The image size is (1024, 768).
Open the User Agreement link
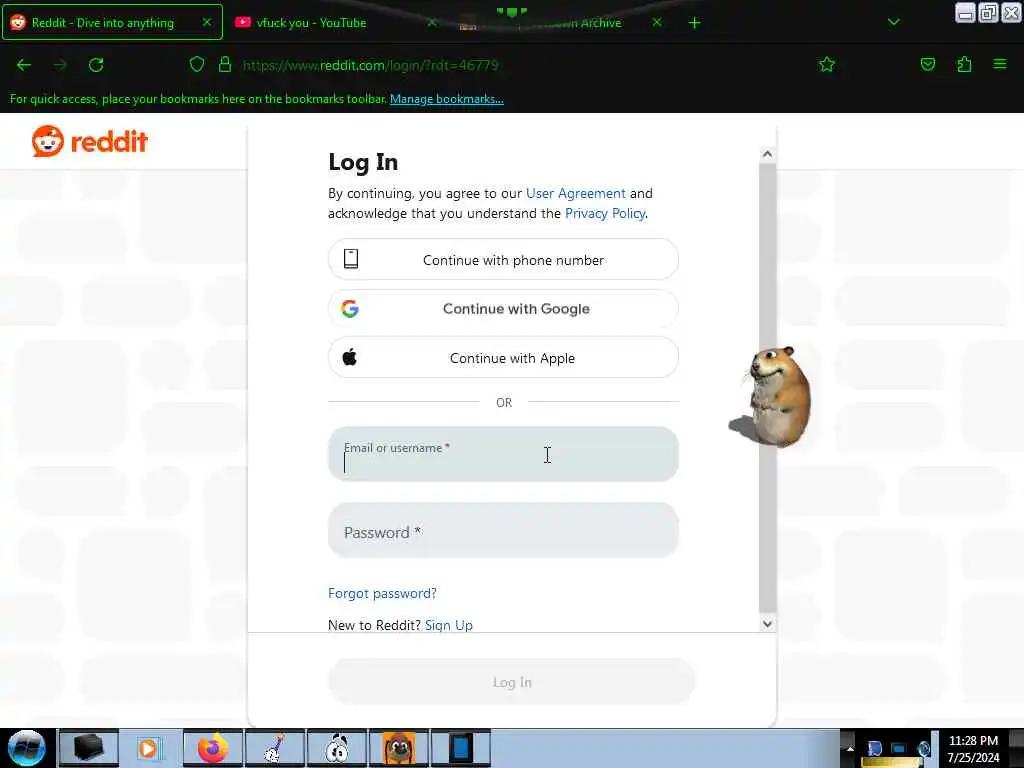(x=575, y=193)
